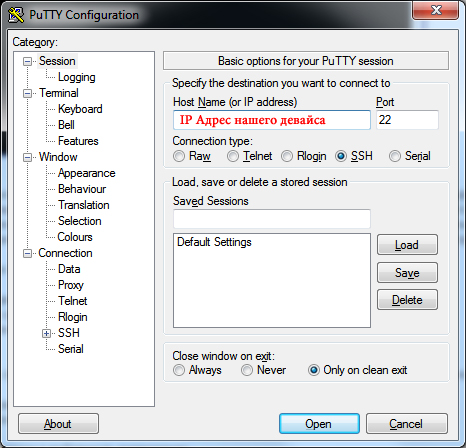Select Default Settings in session list
Viewport: 466px width, 448px height.
tap(214, 242)
